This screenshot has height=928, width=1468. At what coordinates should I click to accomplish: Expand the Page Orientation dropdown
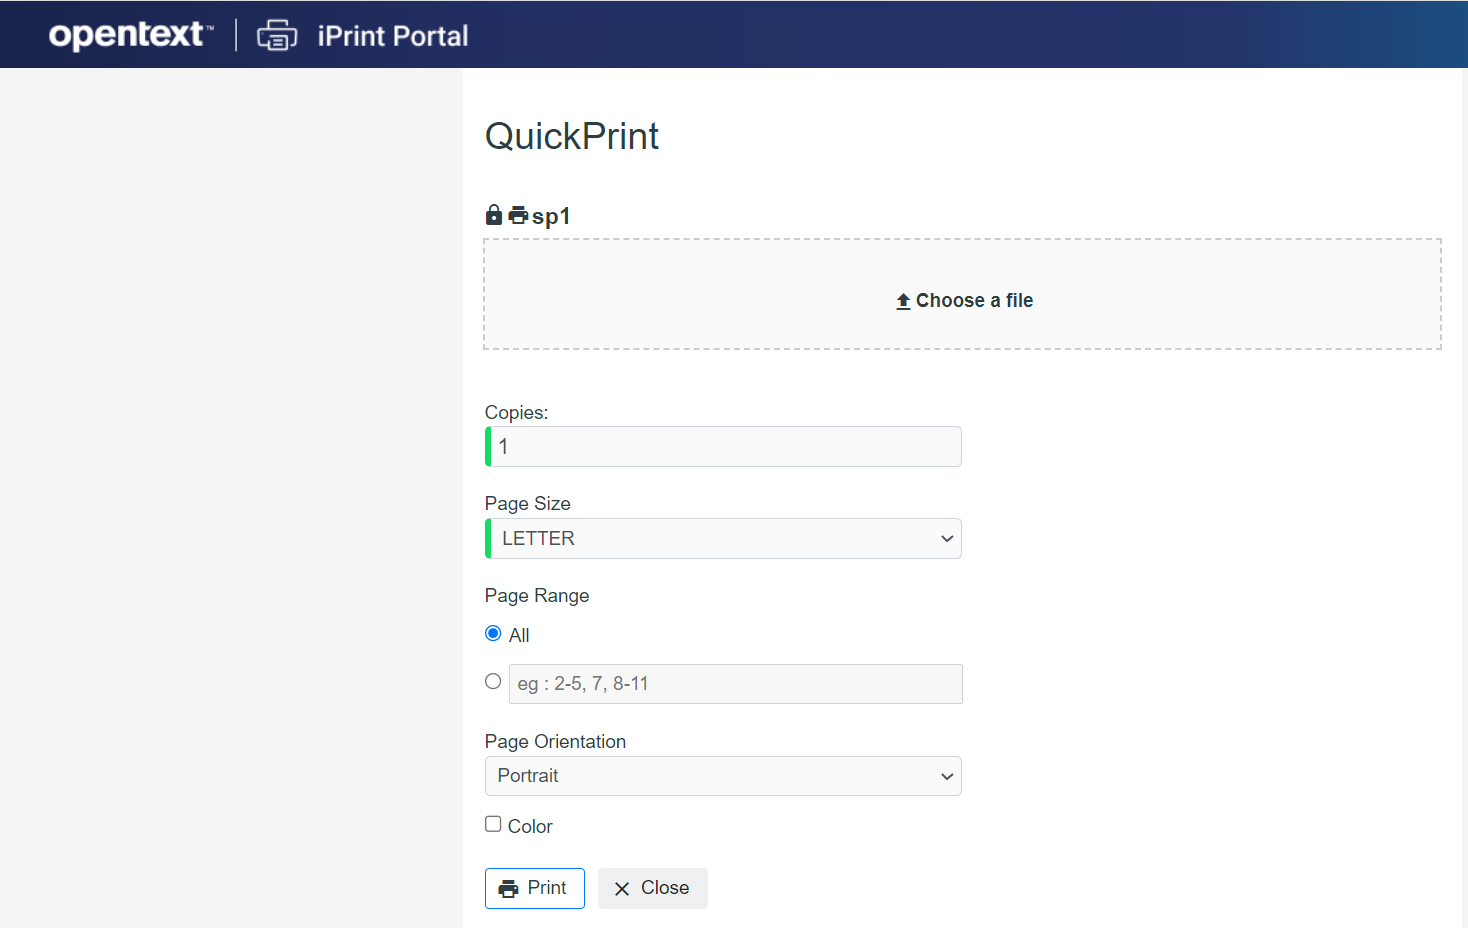tap(723, 776)
